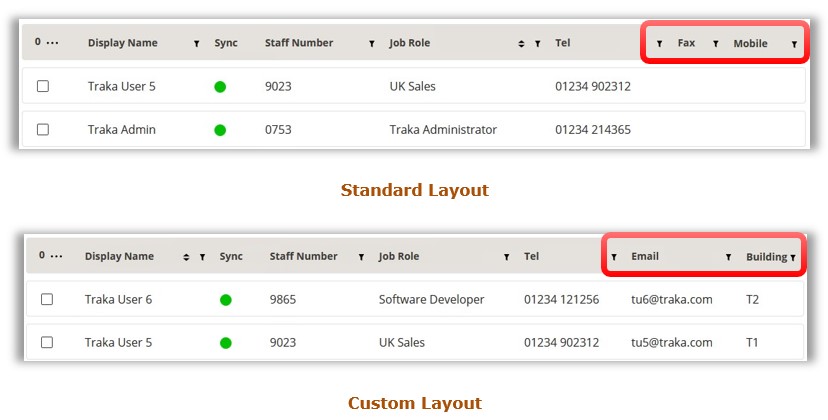The image size is (828, 420).
Task: Open the ellipsis menu in the Standard Layout header
Action: pos(54,43)
